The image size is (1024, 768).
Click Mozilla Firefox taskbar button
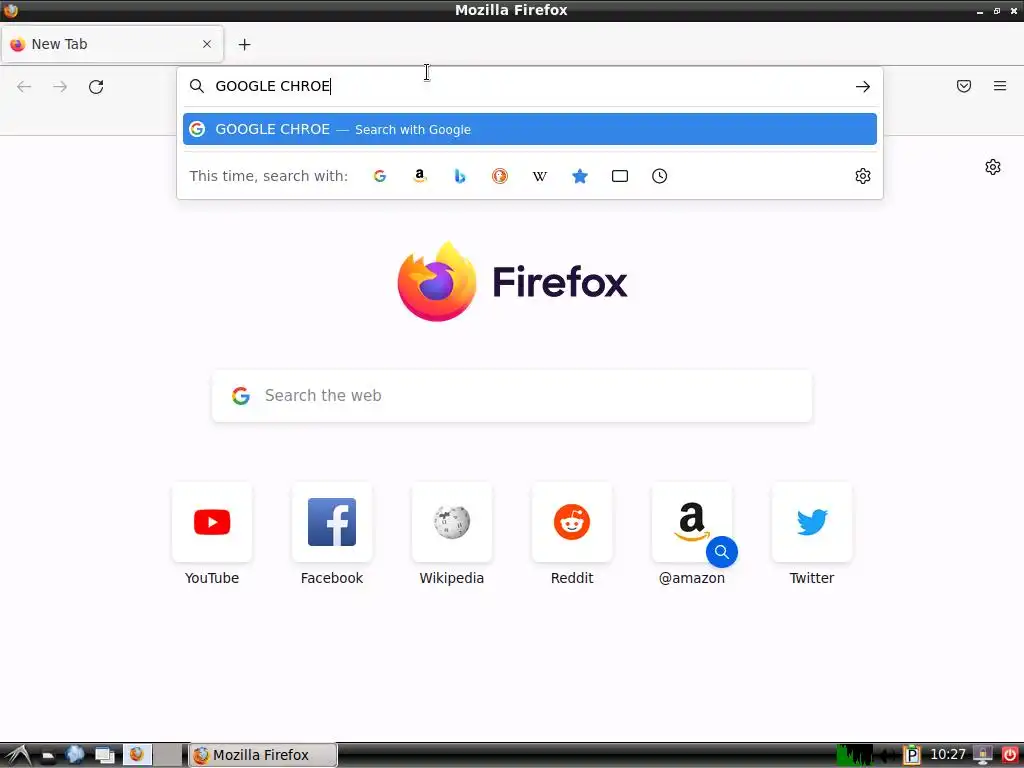click(263, 755)
